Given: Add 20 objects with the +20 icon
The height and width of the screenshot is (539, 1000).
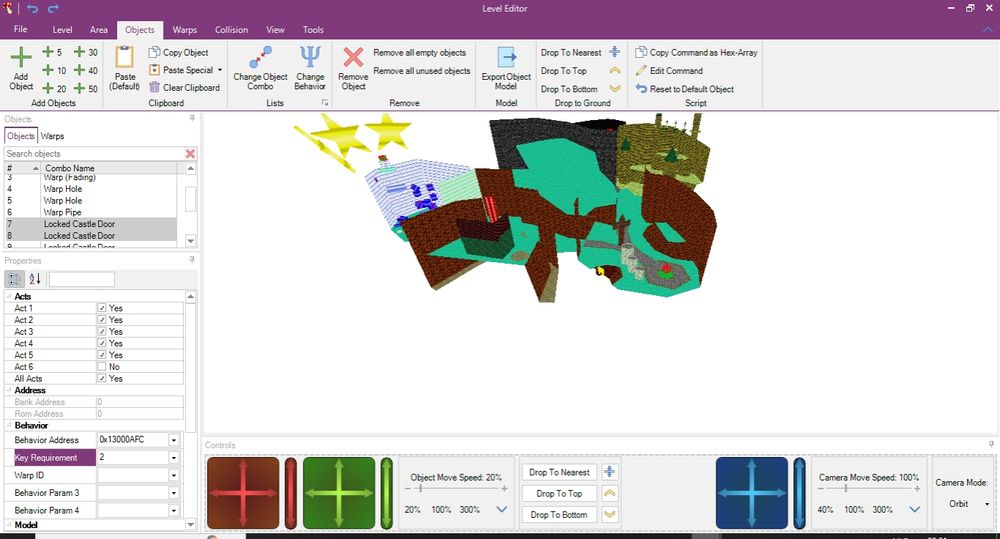Looking at the screenshot, I should 48,88.
